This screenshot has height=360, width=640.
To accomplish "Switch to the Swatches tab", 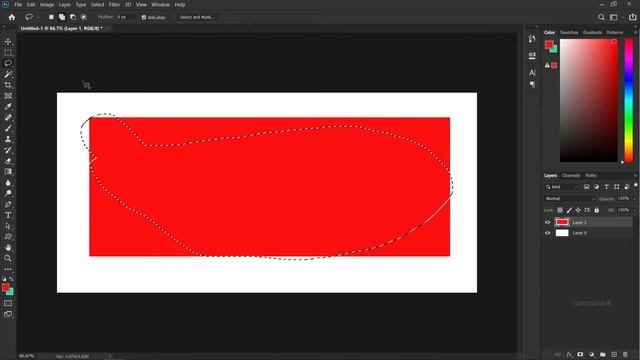I will coord(569,32).
